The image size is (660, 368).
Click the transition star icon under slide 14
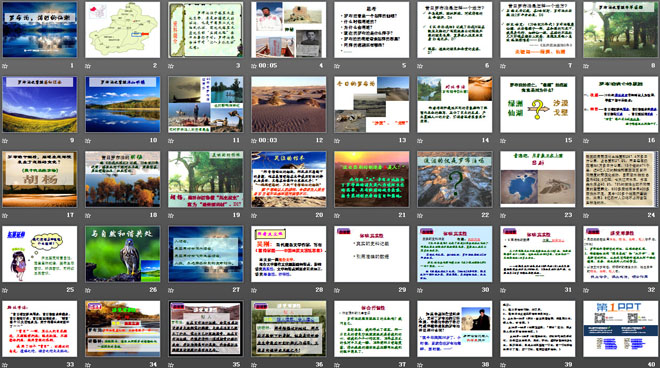pos(420,141)
